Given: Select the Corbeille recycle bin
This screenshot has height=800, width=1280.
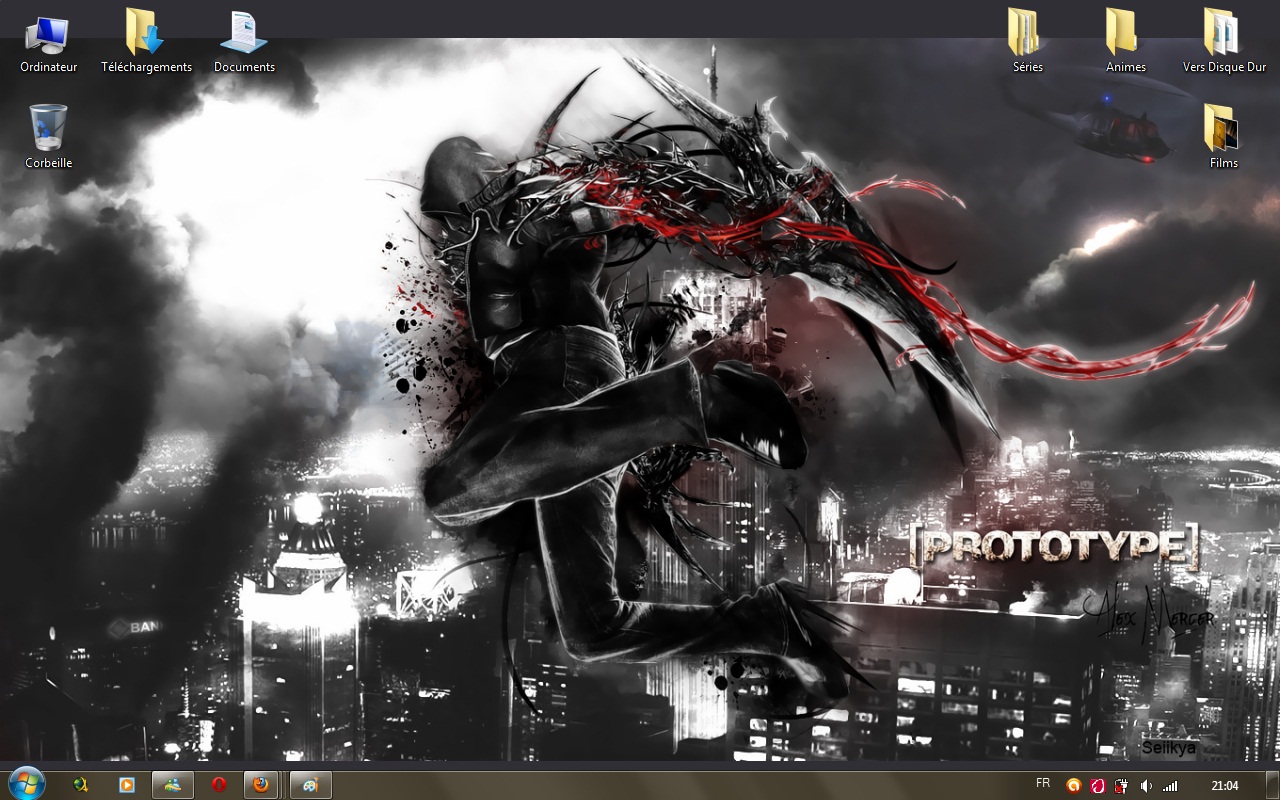Looking at the screenshot, I should 48,129.
